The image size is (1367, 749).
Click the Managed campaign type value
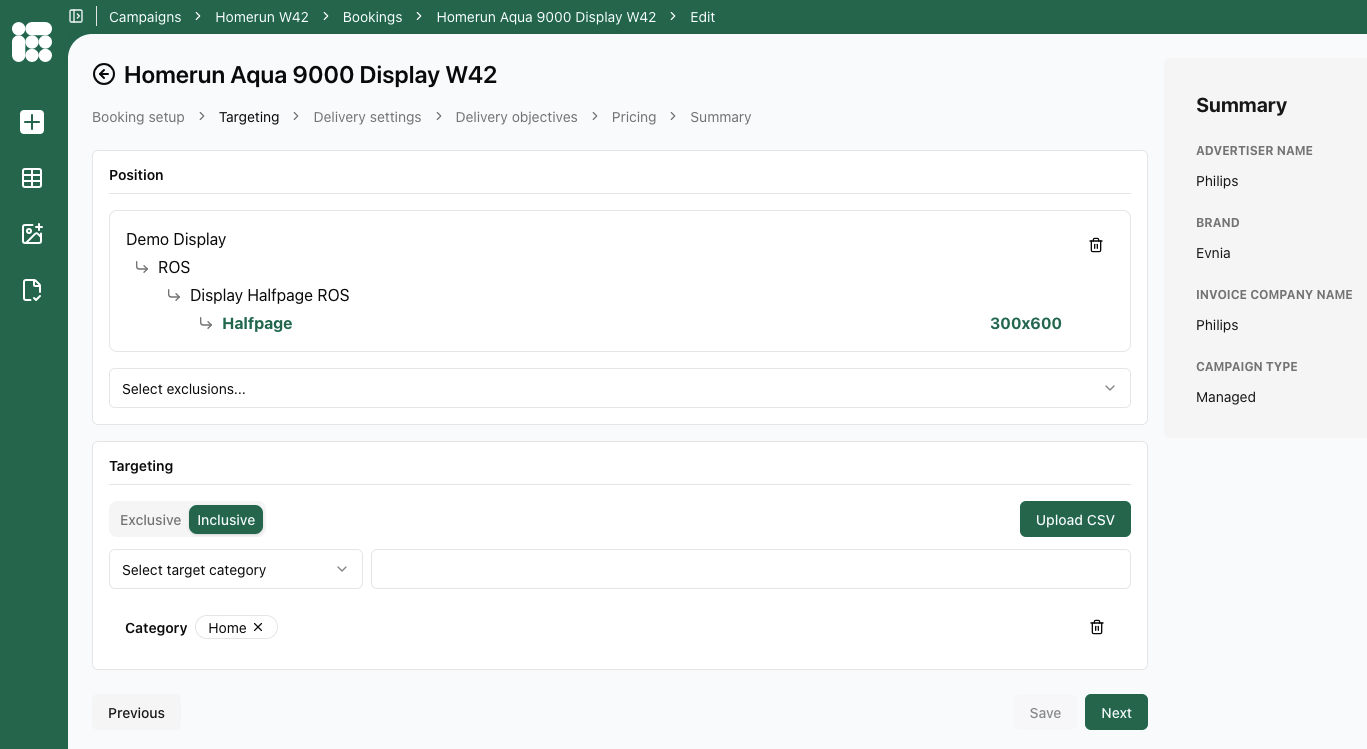pos(1226,397)
